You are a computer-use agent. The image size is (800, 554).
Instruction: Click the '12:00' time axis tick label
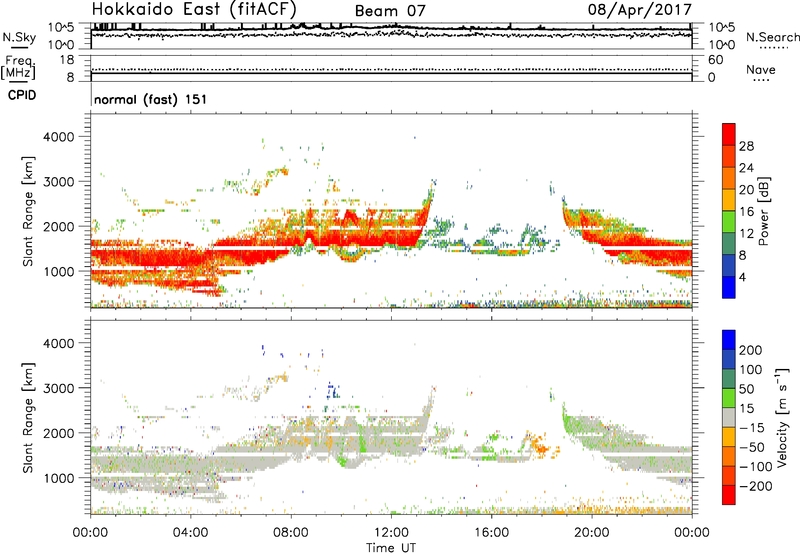pos(391,533)
